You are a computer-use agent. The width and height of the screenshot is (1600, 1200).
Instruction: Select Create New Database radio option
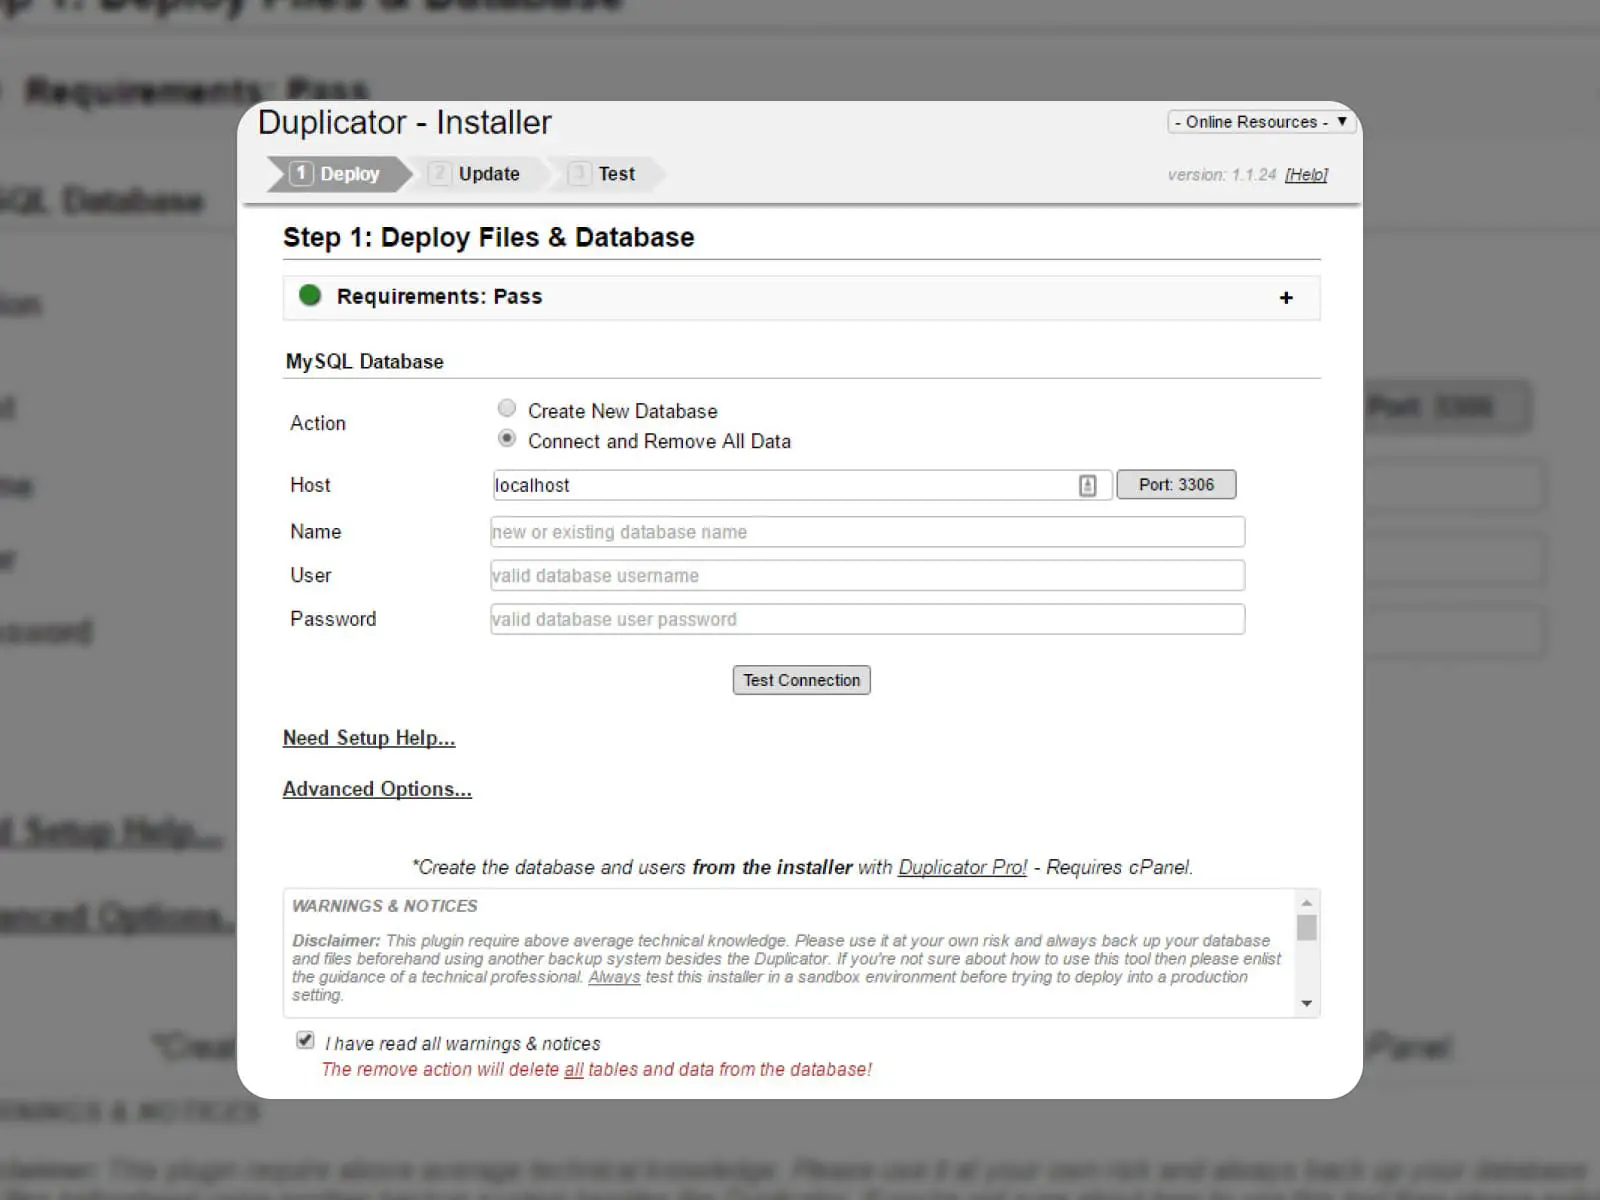[x=507, y=408]
